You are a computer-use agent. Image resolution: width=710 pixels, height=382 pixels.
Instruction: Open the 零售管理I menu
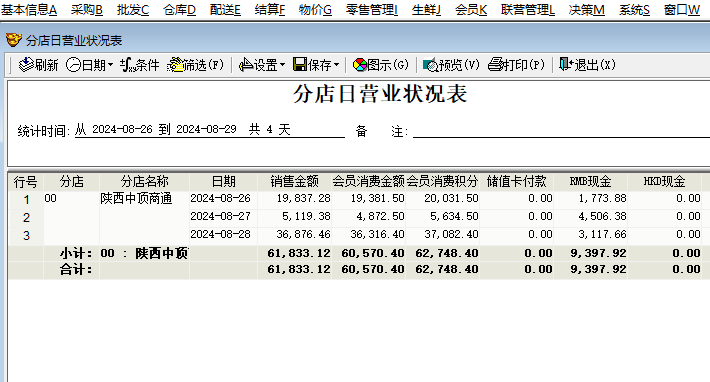coord(372,10)
